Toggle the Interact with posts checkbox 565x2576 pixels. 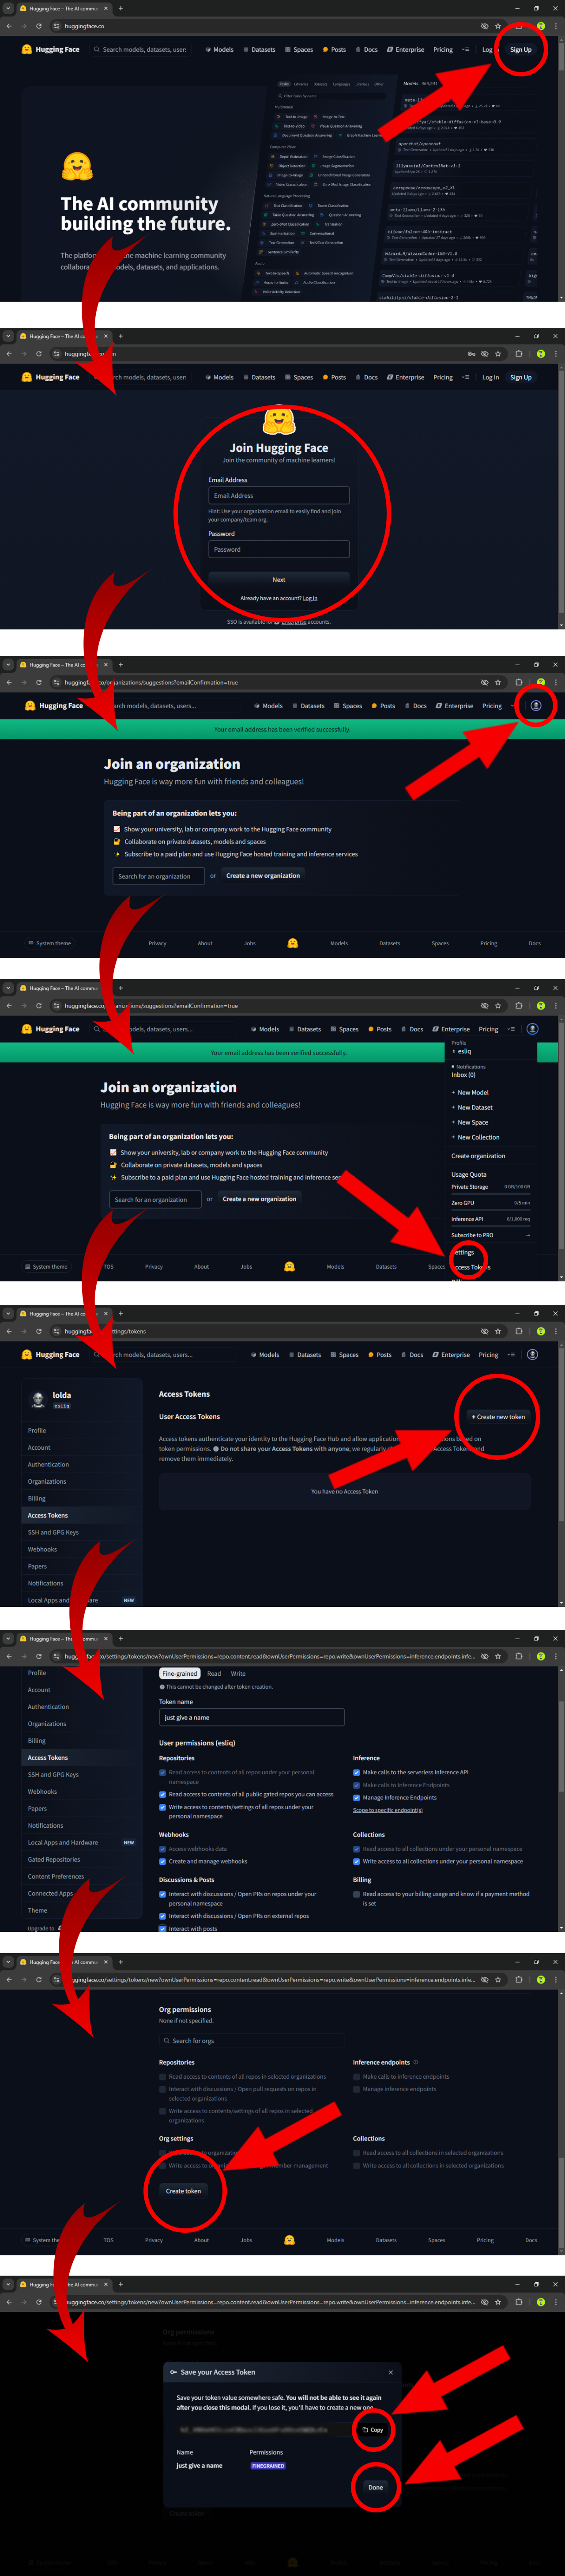[x=163, y=1929]
